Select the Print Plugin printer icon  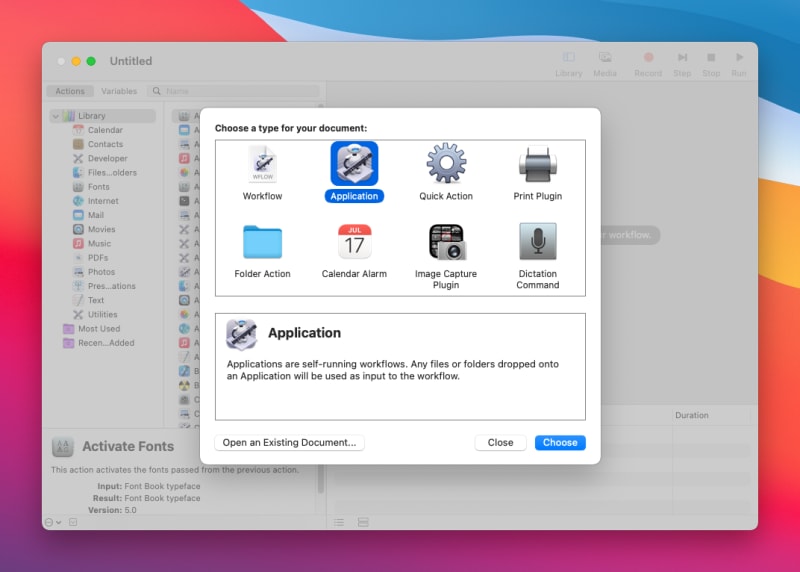click(537, 164)
